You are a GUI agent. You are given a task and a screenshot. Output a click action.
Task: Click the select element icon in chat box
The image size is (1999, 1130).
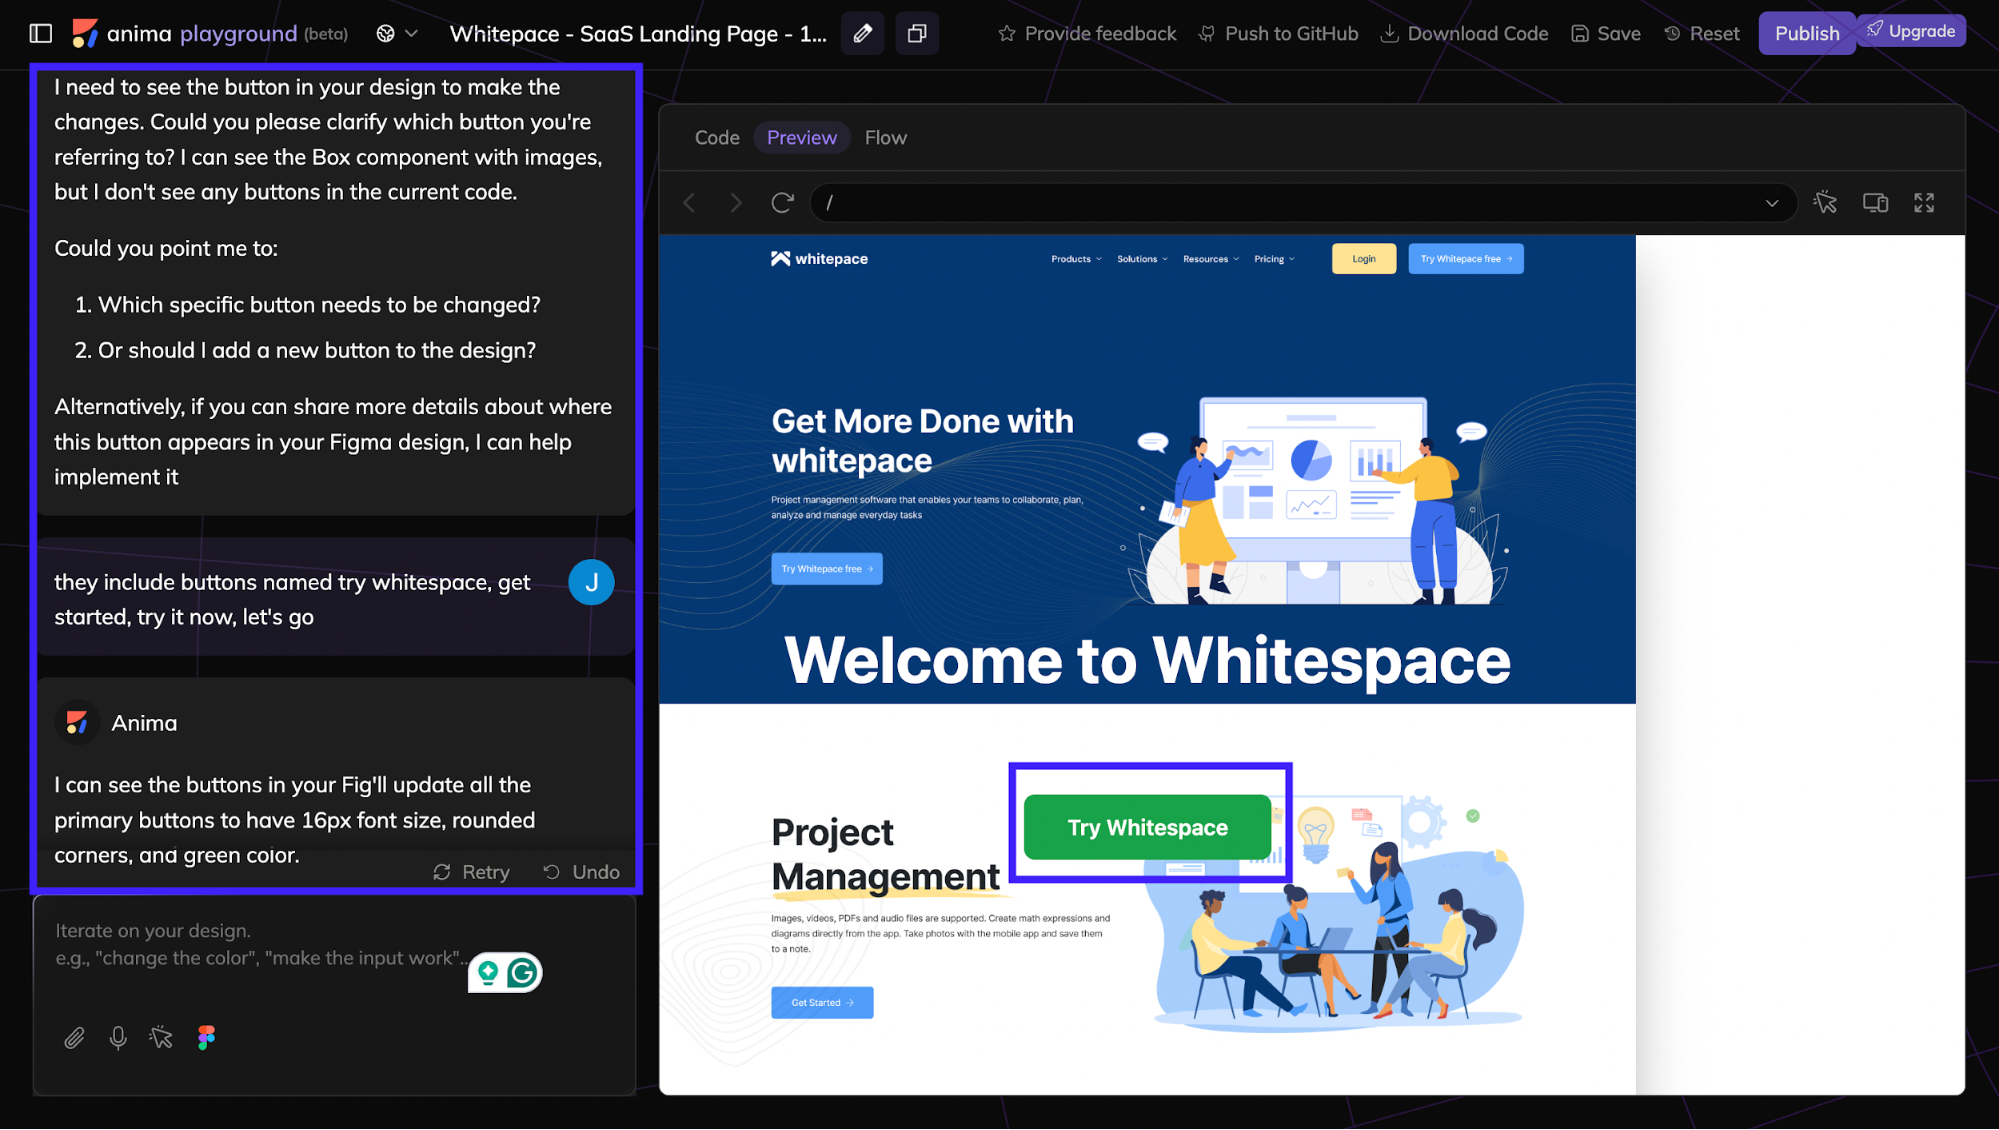(161, 1038)
